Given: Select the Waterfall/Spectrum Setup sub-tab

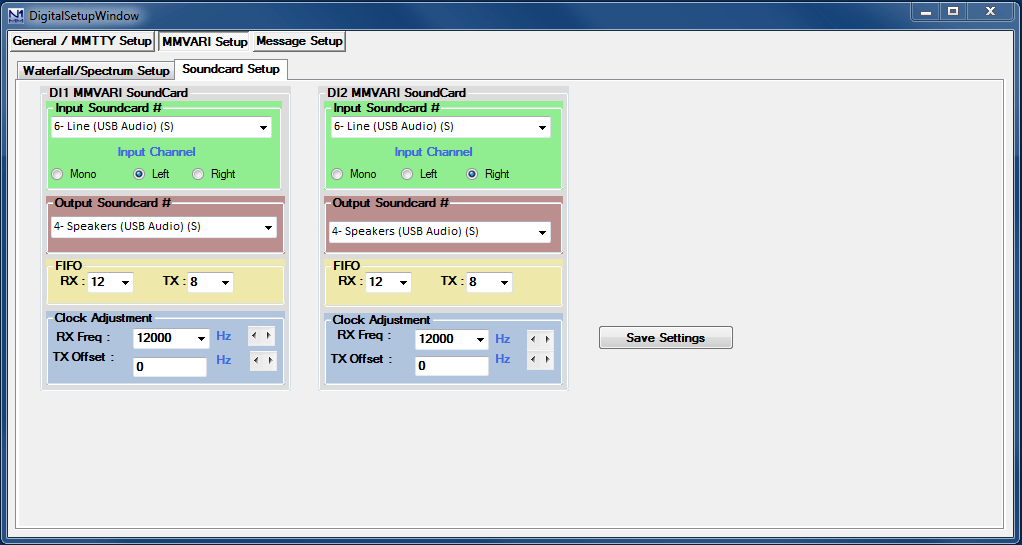Looking at the screenshot, I should tap(96, 70).
